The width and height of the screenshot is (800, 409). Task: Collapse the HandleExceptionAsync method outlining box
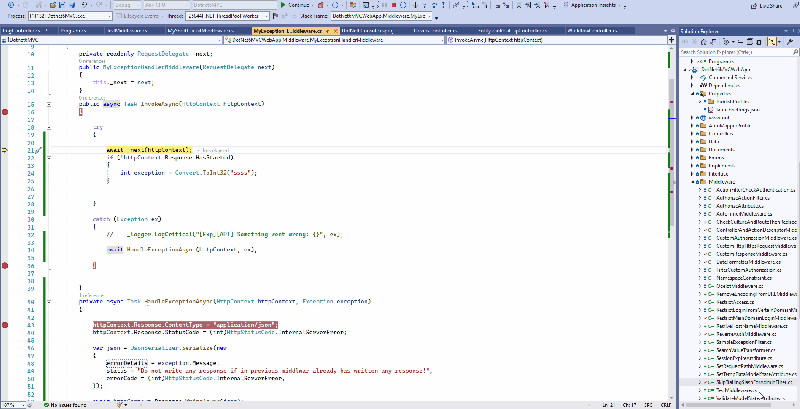coord(49,301)
